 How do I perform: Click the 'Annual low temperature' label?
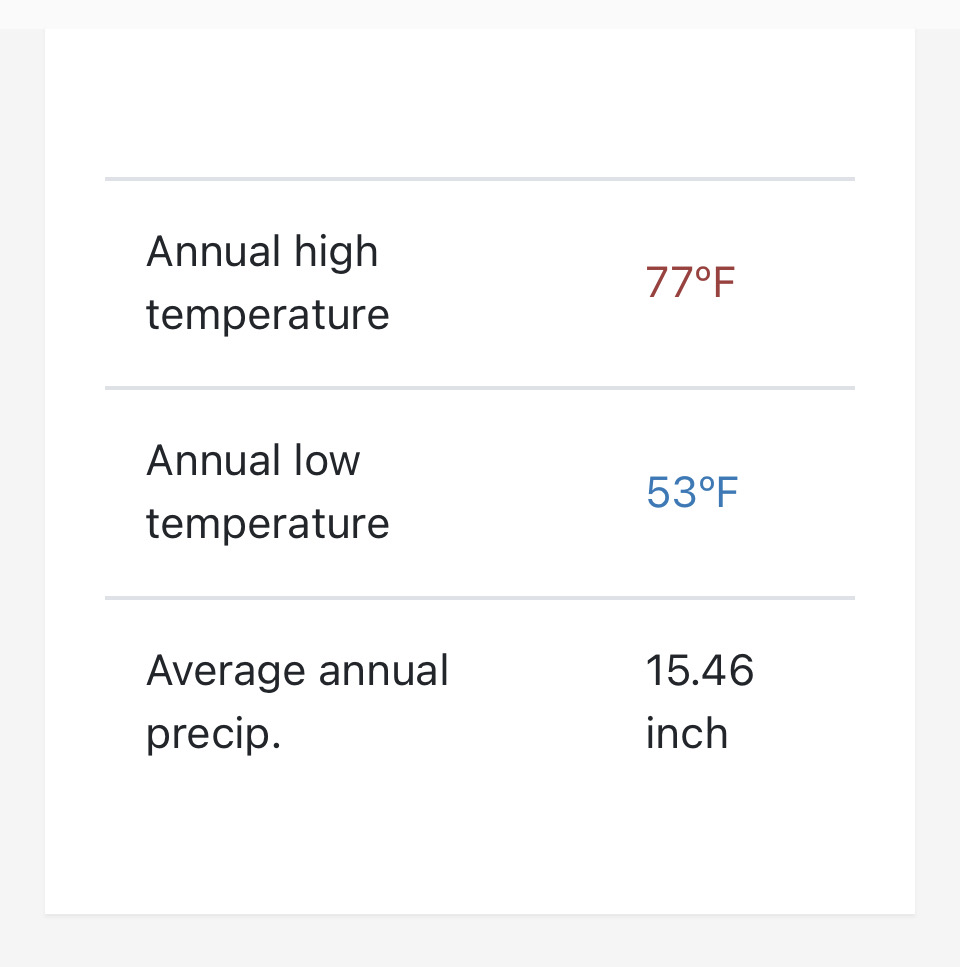click(x=268, y=492)
